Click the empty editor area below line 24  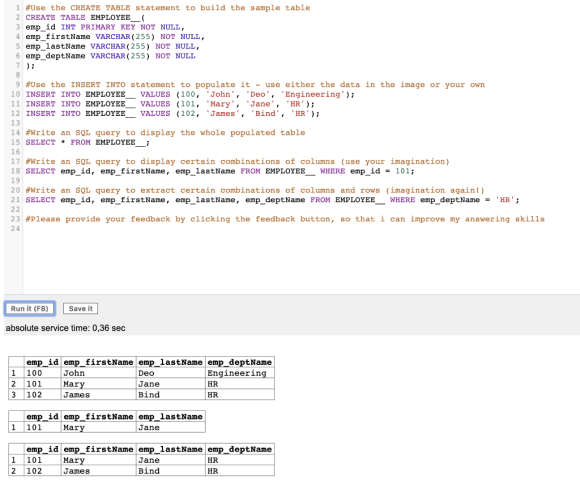[296, 263]
